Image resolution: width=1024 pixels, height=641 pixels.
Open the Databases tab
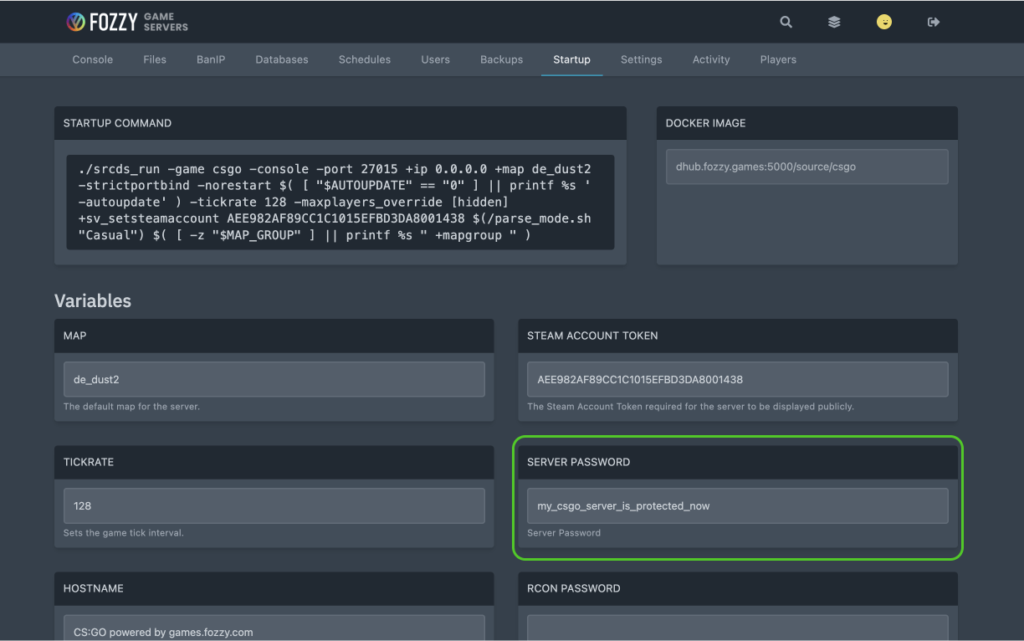[x=281, y=59]
